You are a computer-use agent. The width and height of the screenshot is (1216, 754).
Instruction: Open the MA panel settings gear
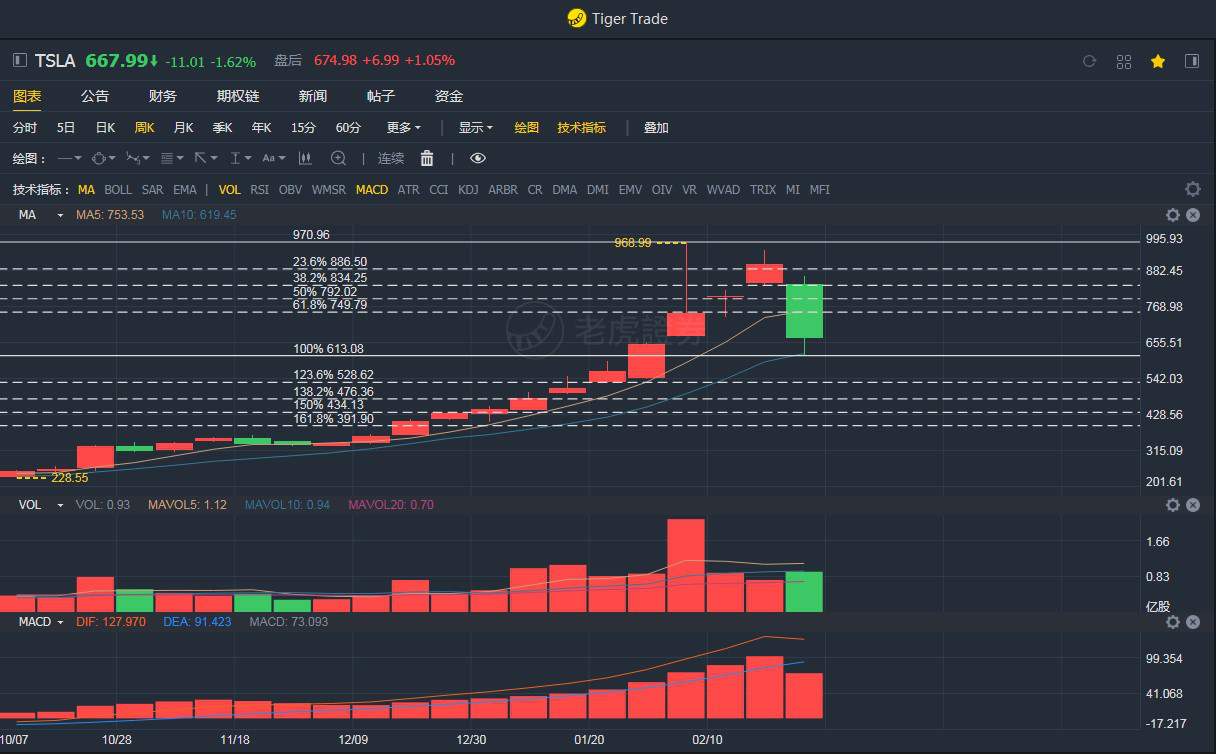(1173, 215)
